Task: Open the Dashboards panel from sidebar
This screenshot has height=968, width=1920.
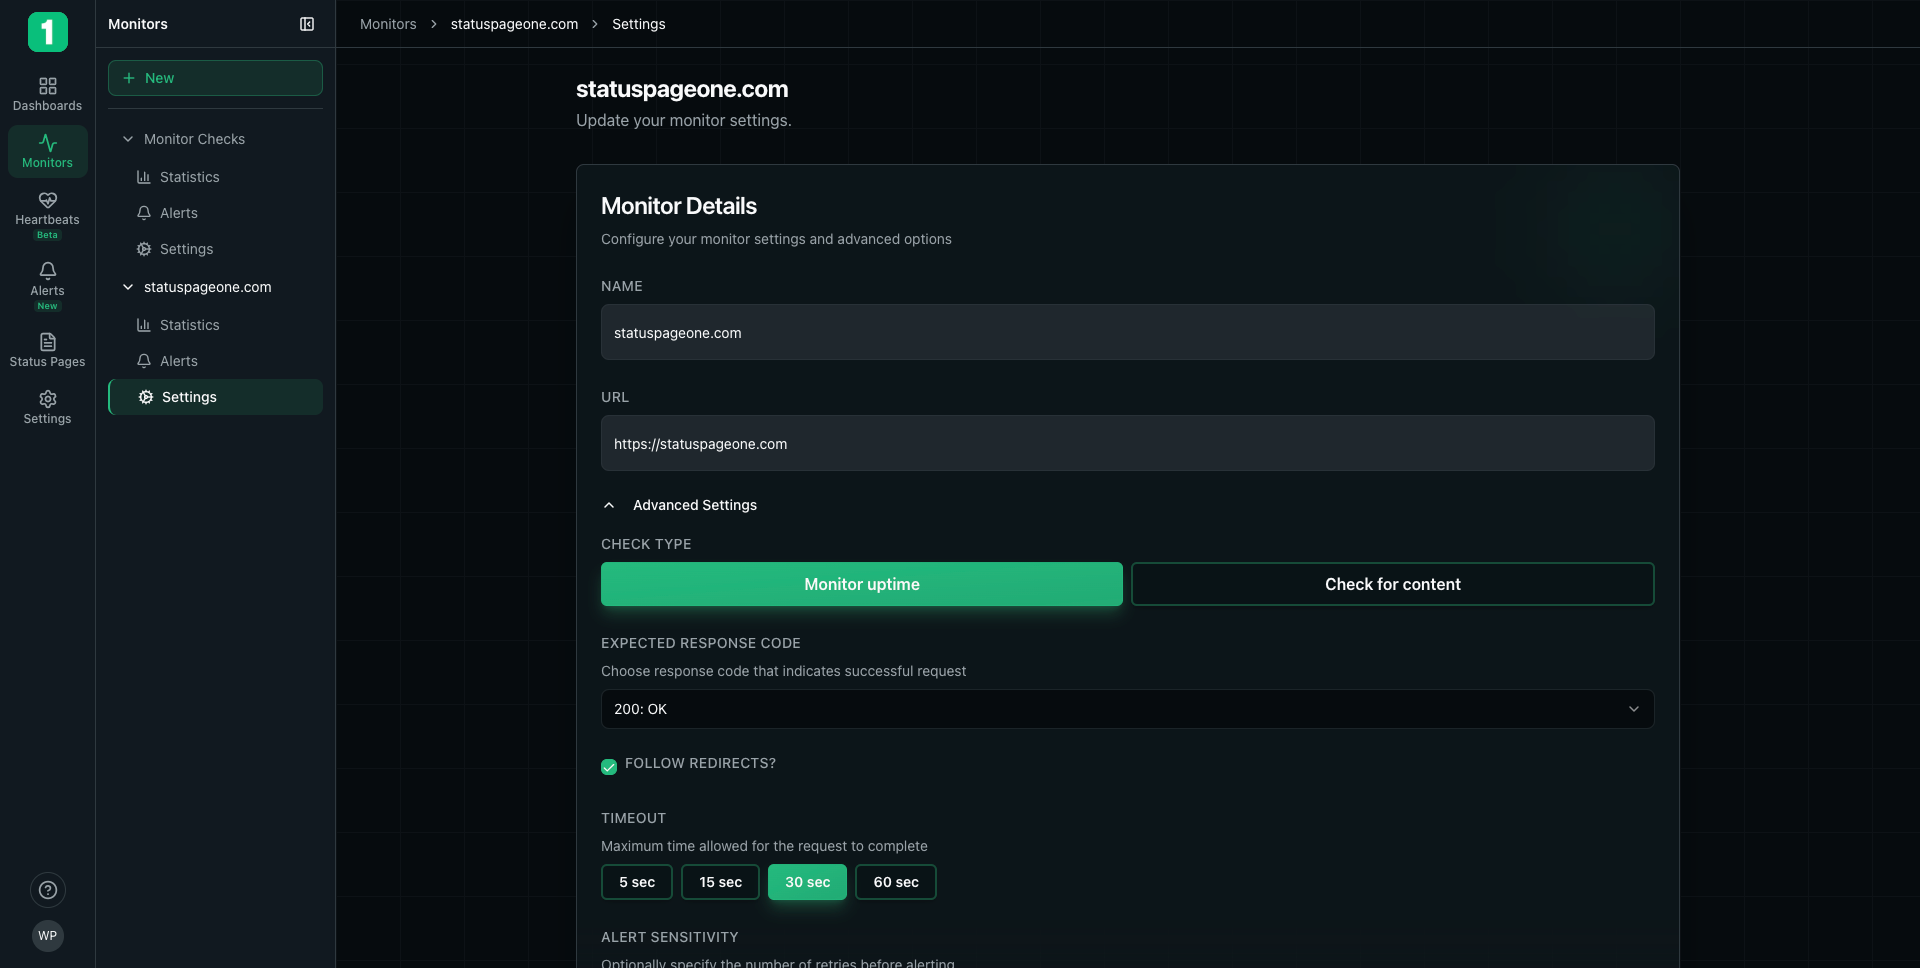Action: (x=47, y=93)
